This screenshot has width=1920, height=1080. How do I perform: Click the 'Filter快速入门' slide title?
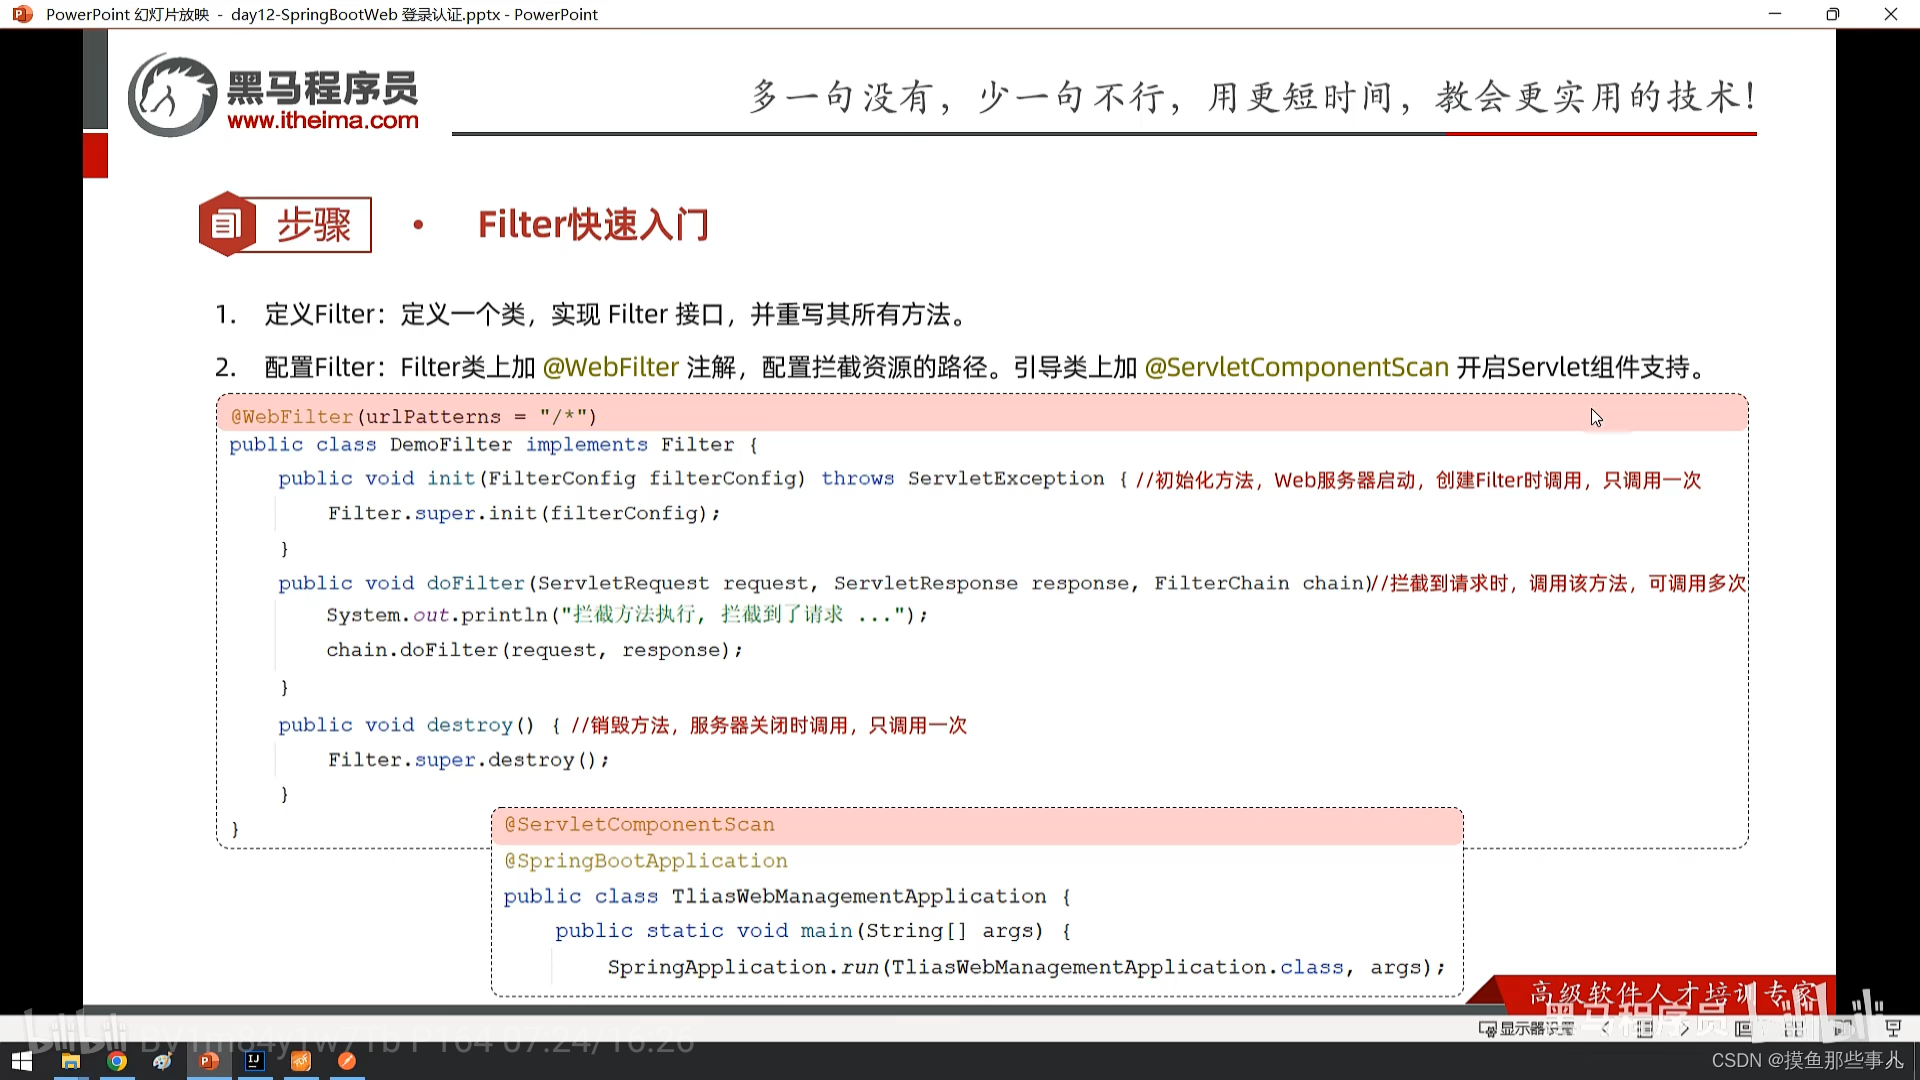click(593, 224)
